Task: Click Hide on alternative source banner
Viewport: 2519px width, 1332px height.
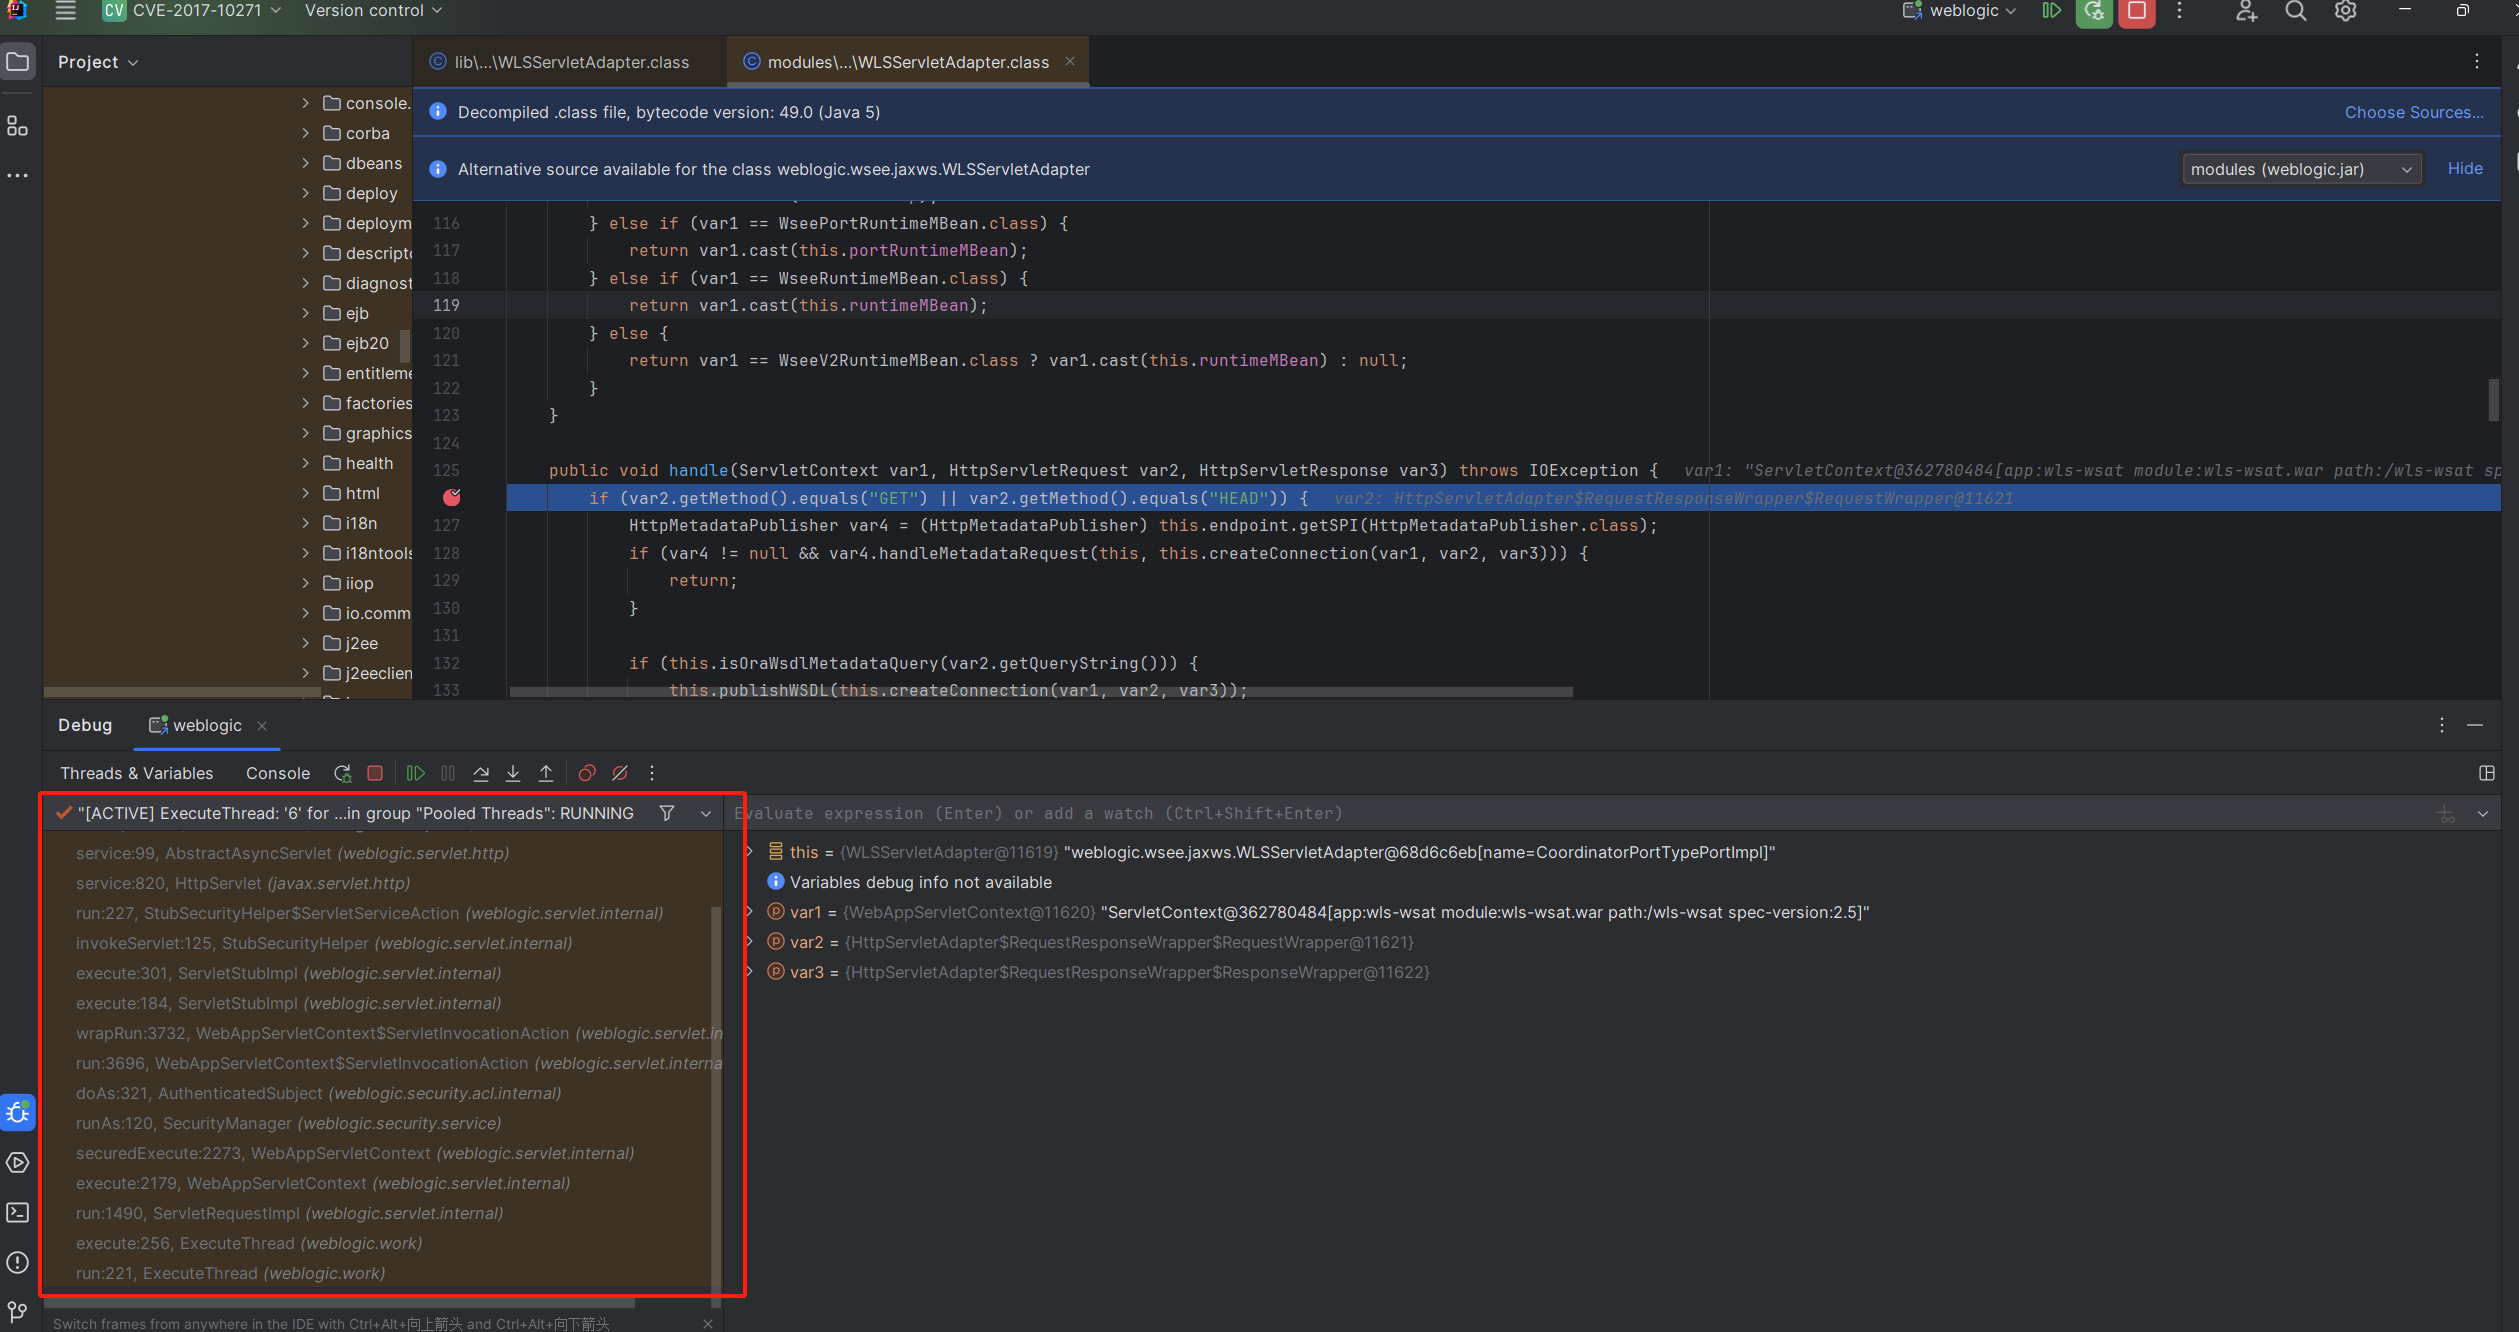Action: (2464, 168)
